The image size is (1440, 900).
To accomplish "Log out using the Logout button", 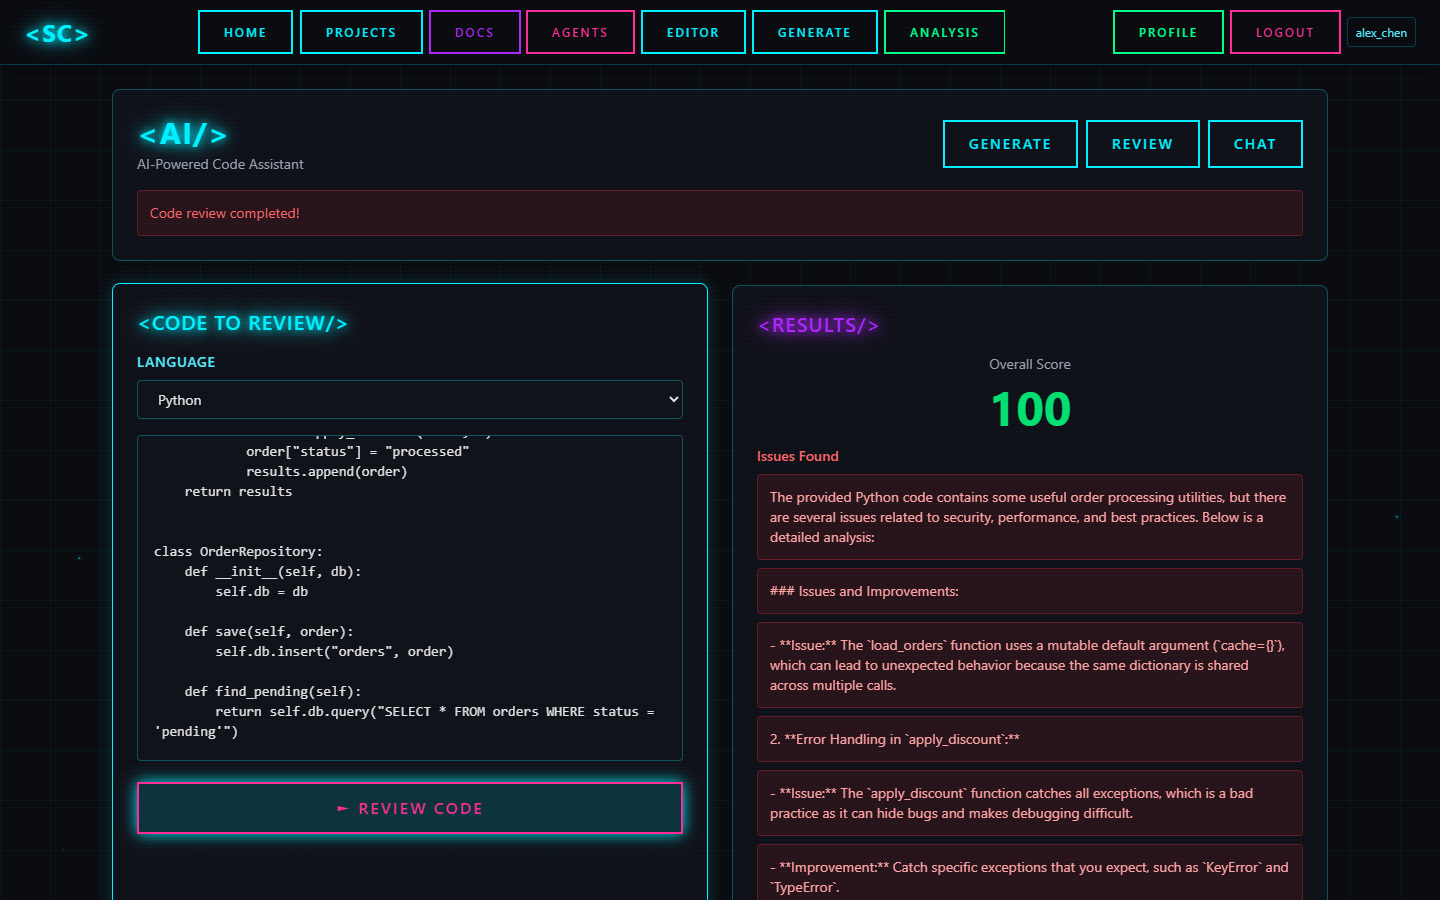I will click(x=1285, y=32).
